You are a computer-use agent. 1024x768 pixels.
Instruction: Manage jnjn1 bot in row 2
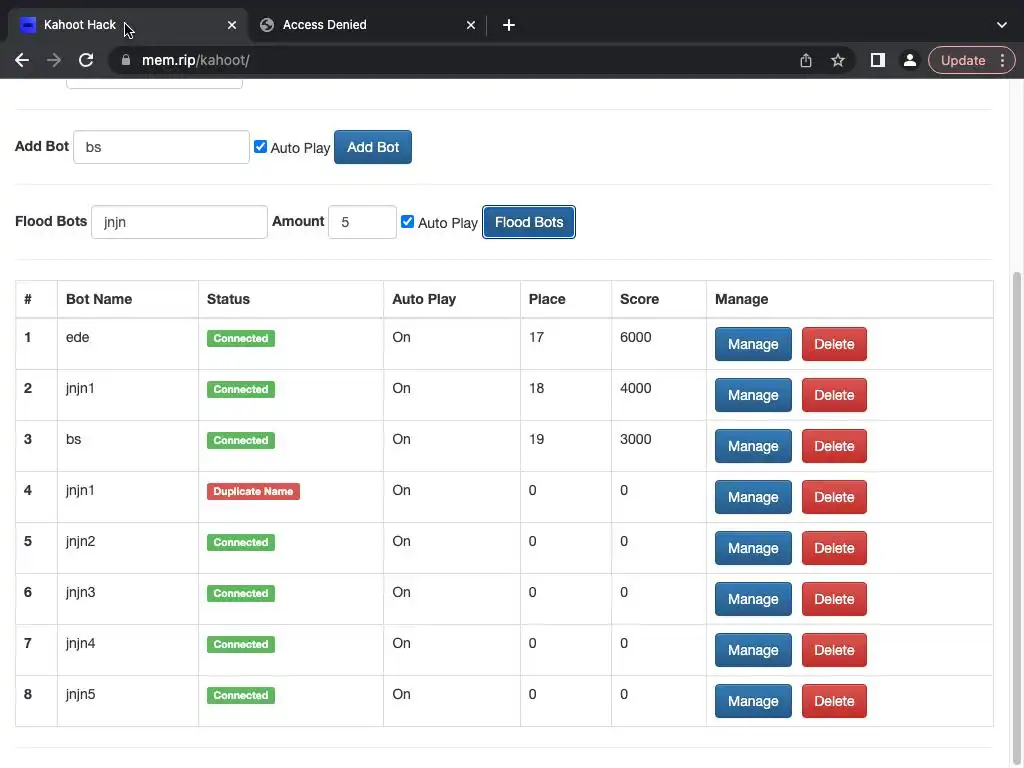pyautogui.click(x=753, y=395)
